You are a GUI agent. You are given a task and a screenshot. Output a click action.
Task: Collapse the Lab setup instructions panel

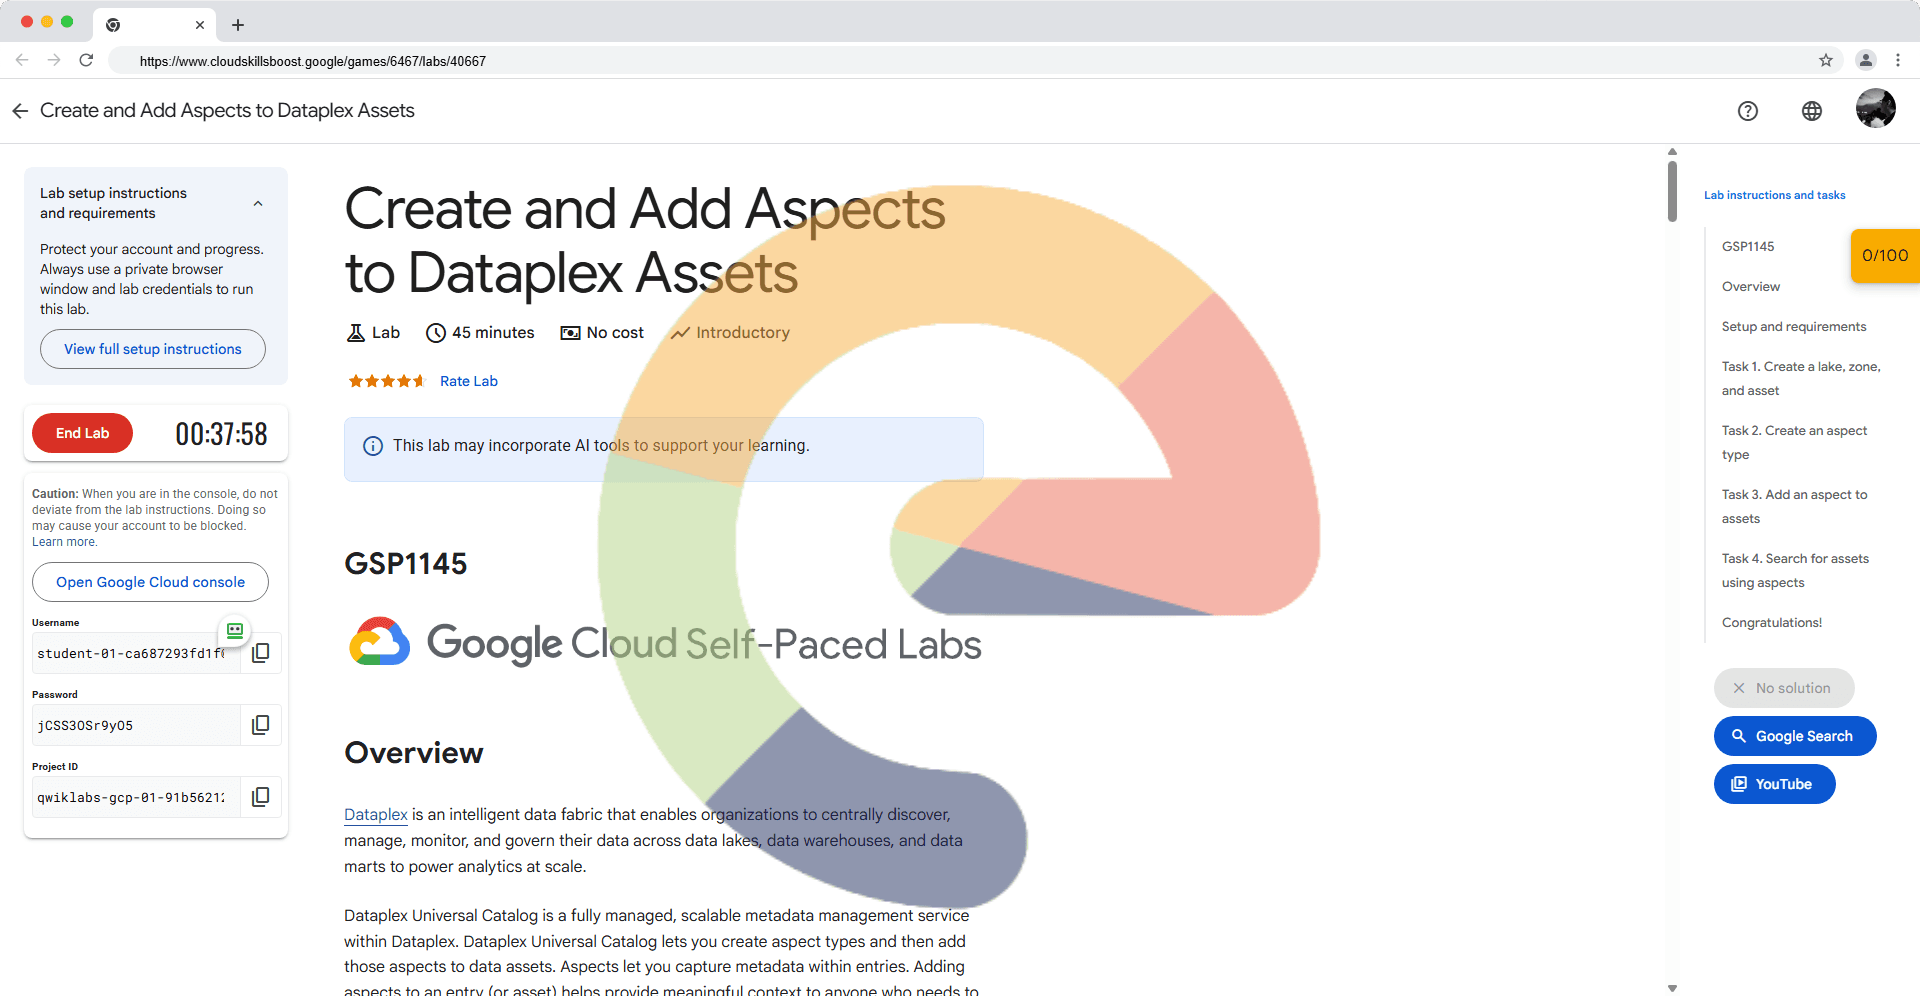click(x=258, y=203)
